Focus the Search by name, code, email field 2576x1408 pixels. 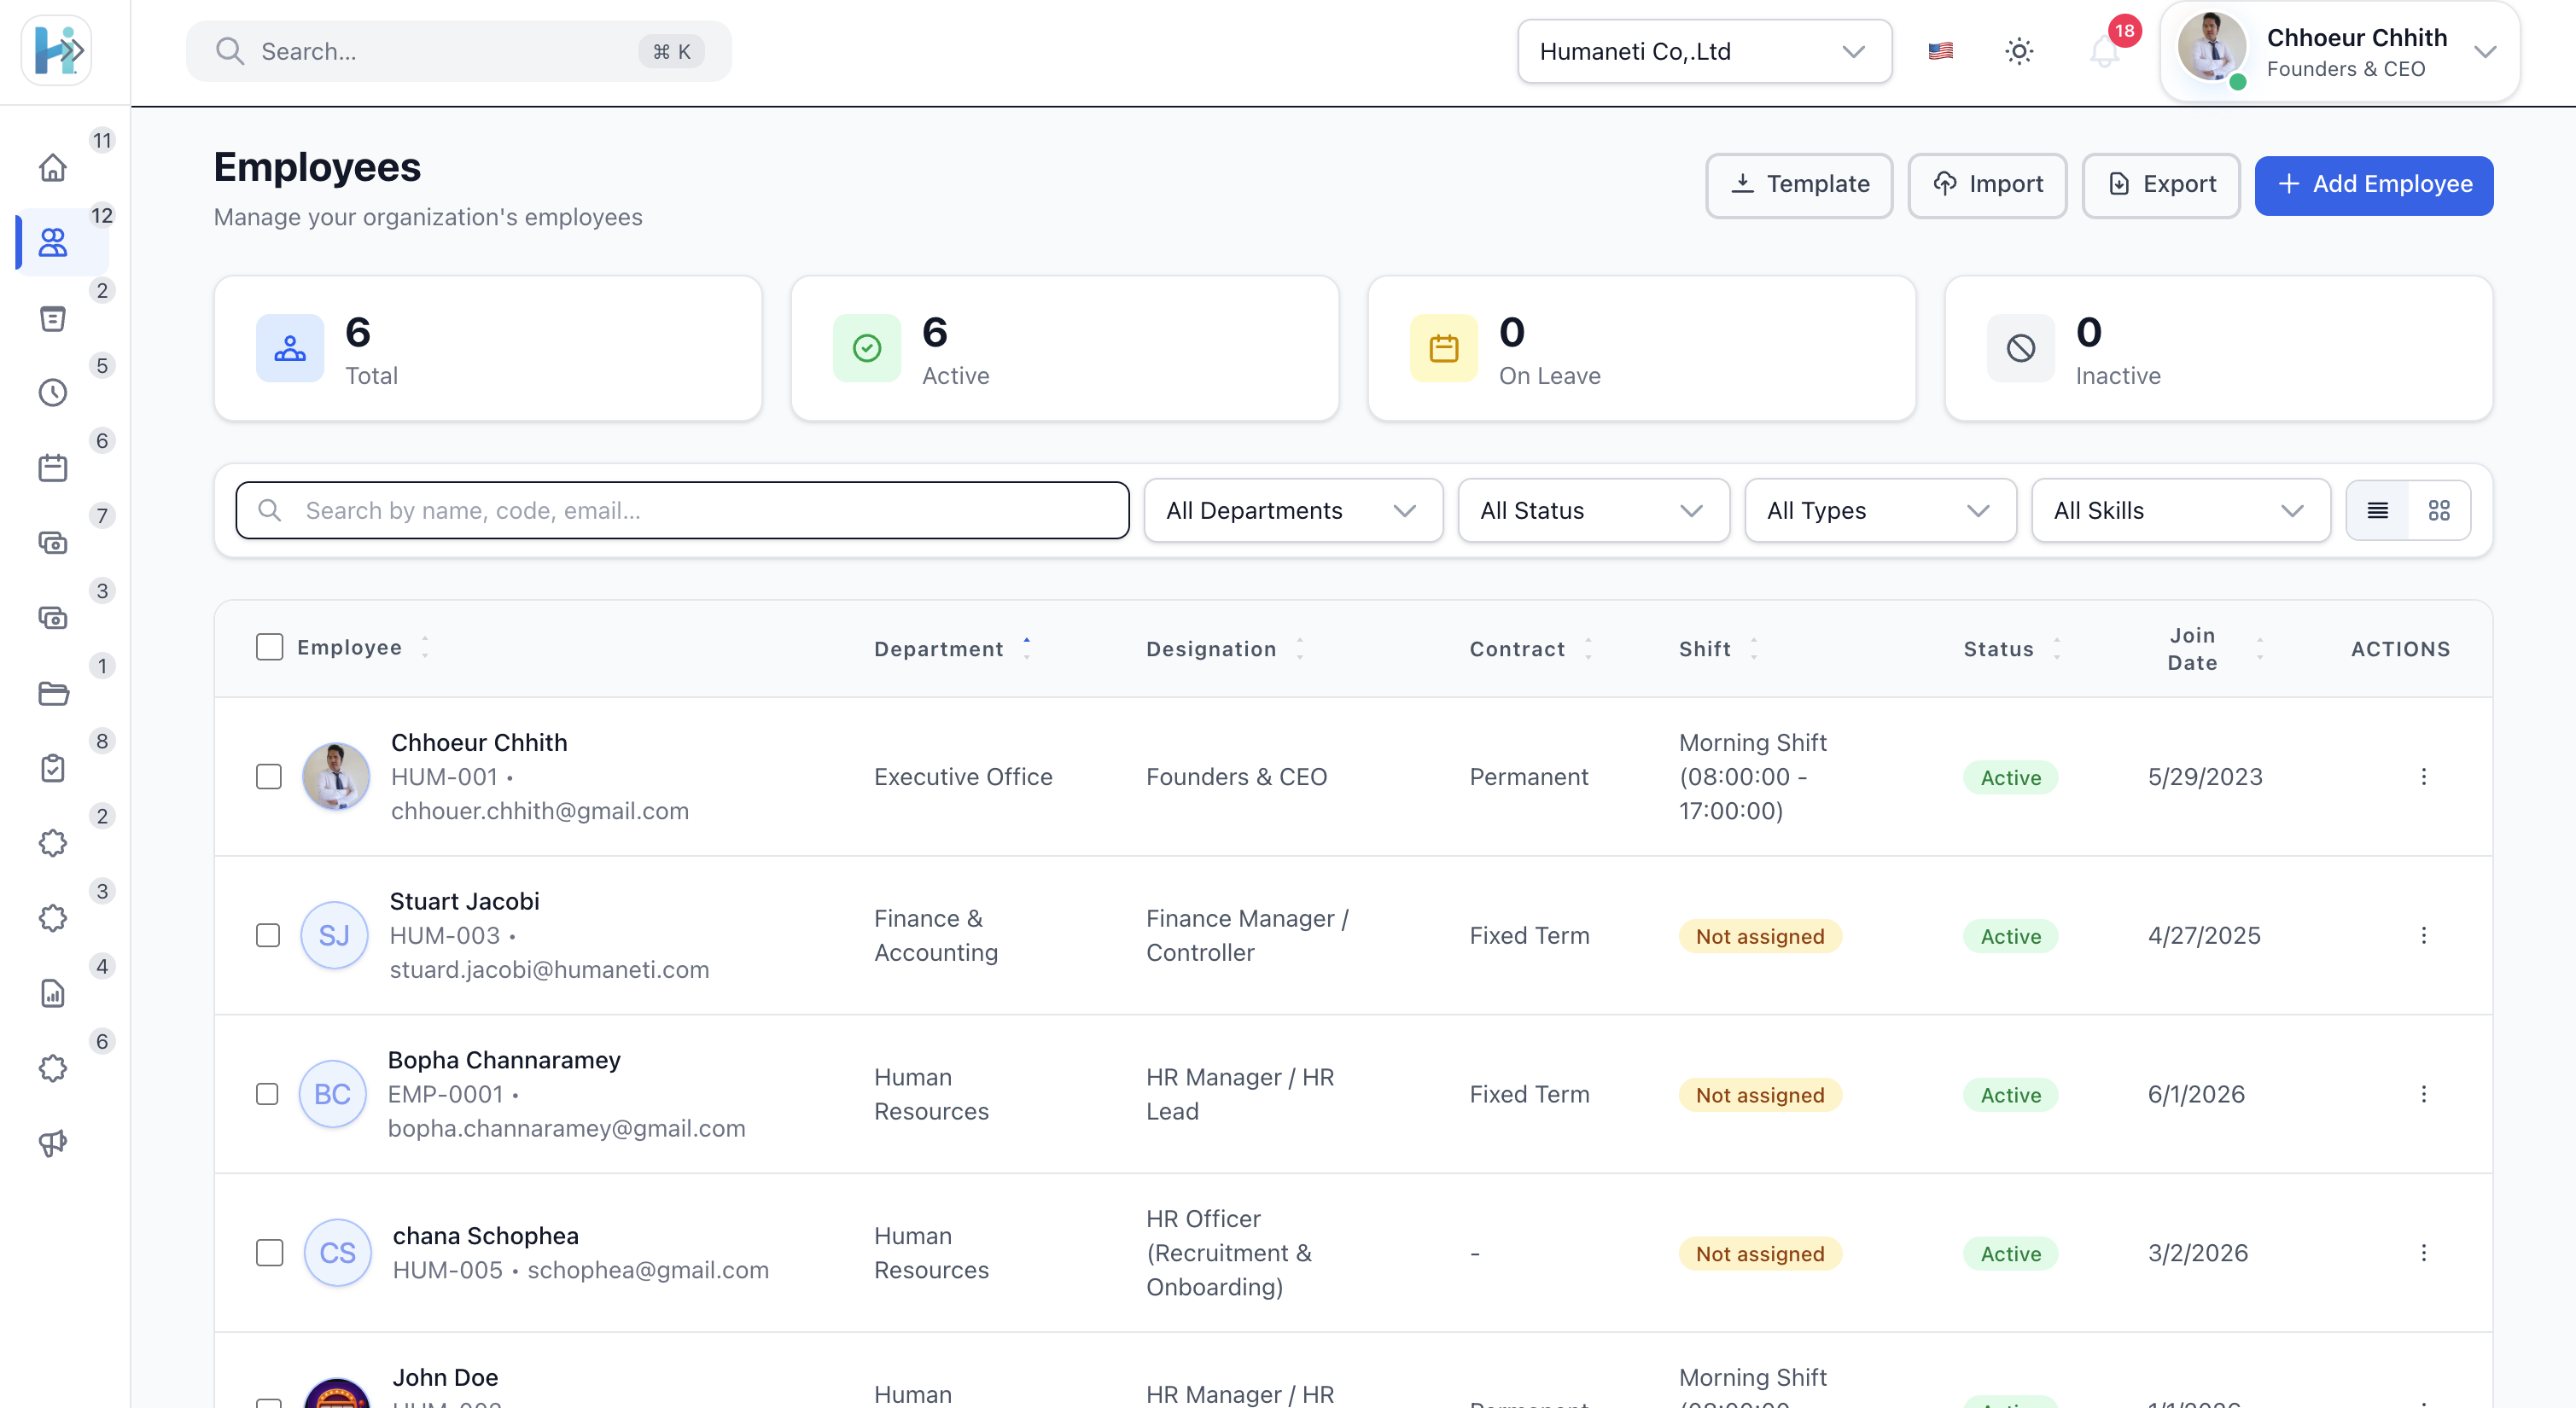click(x=682, y=510)
